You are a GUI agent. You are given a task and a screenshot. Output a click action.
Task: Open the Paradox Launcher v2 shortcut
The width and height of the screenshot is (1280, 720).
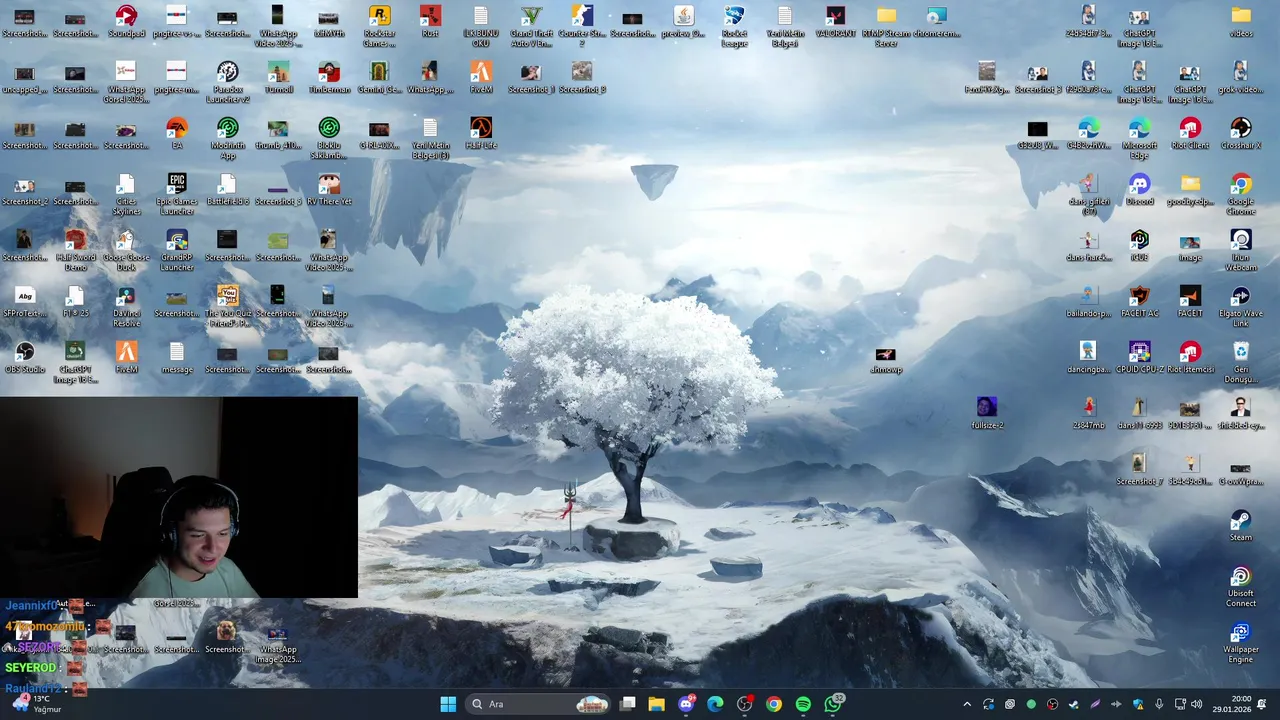point(228,82)
